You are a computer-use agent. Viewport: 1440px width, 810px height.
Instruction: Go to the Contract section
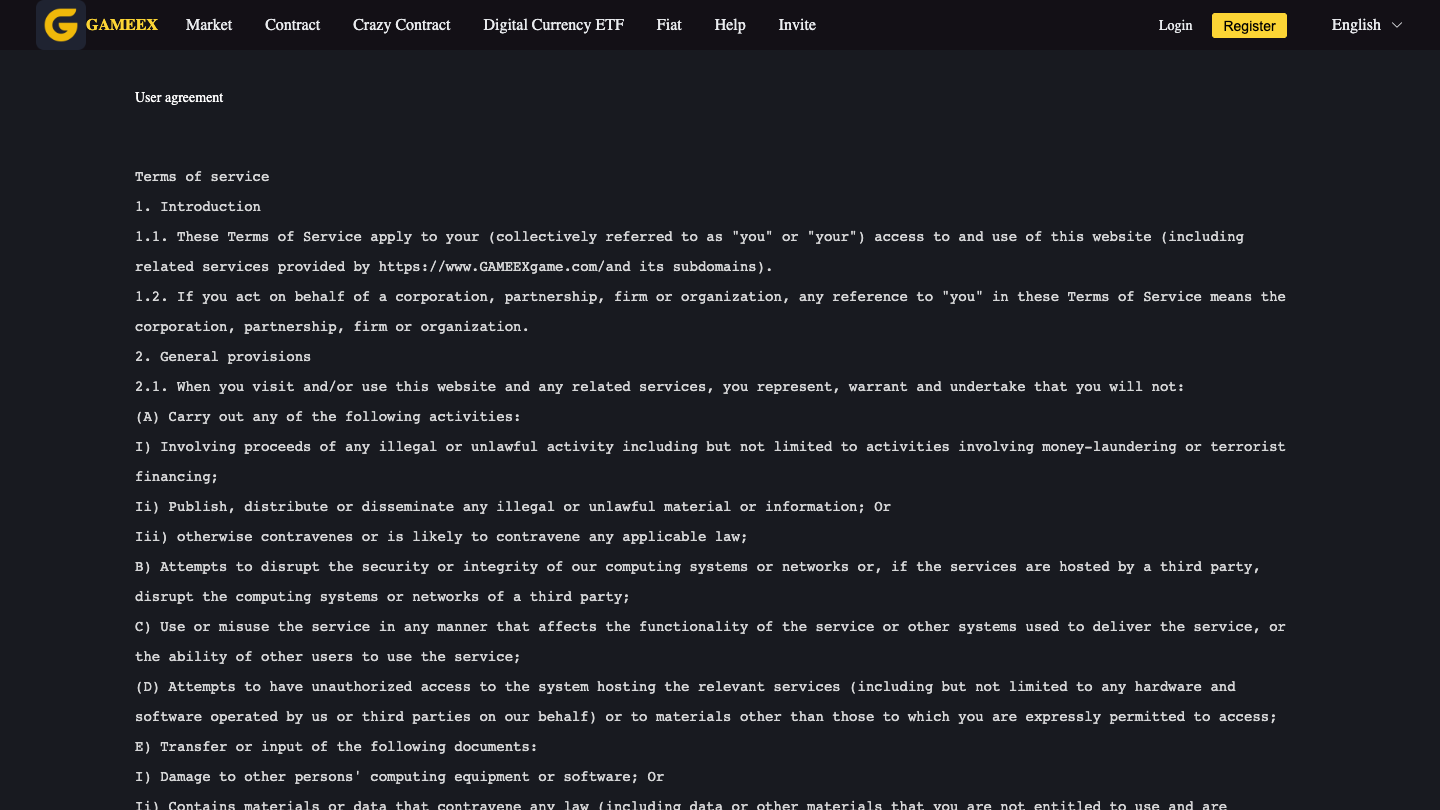click(293, 25)
